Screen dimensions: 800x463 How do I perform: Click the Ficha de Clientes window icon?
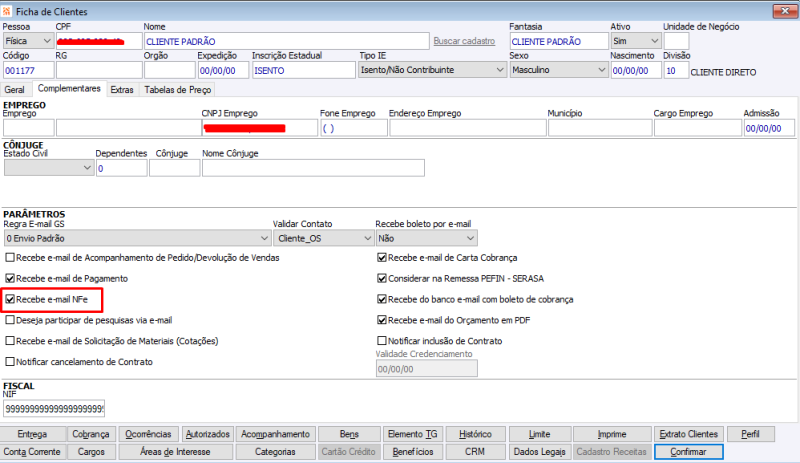point(7,11)
